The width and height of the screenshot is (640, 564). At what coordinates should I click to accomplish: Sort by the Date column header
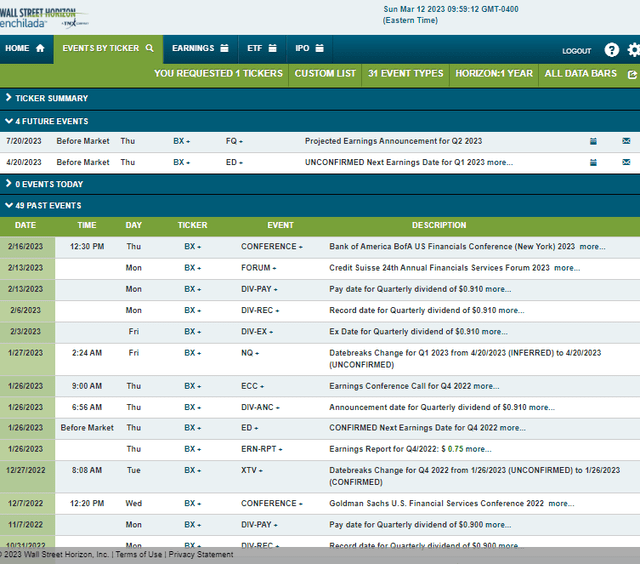tap(25, 225)
